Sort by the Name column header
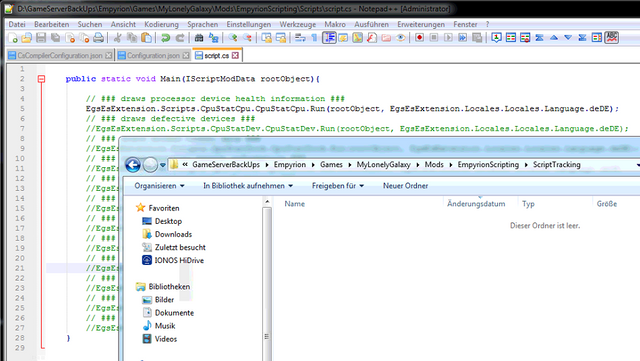Screen dimensions: 640x361 [x=294, y=204]
